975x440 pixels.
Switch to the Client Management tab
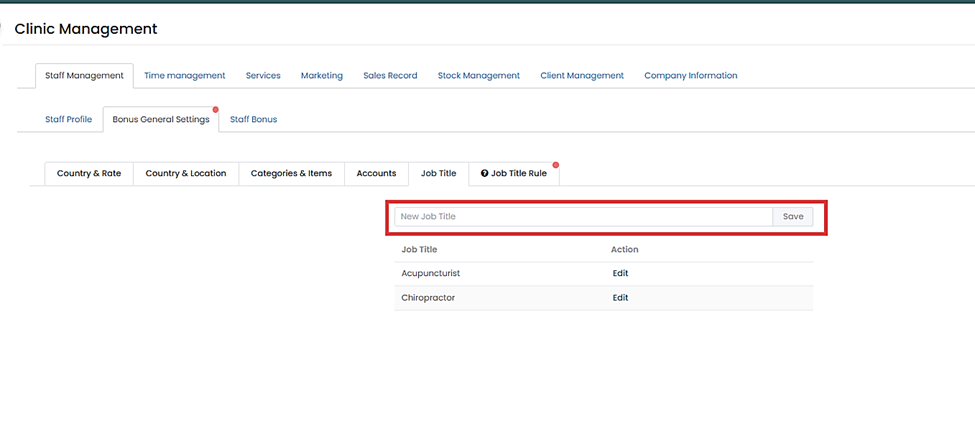[581, 76]
